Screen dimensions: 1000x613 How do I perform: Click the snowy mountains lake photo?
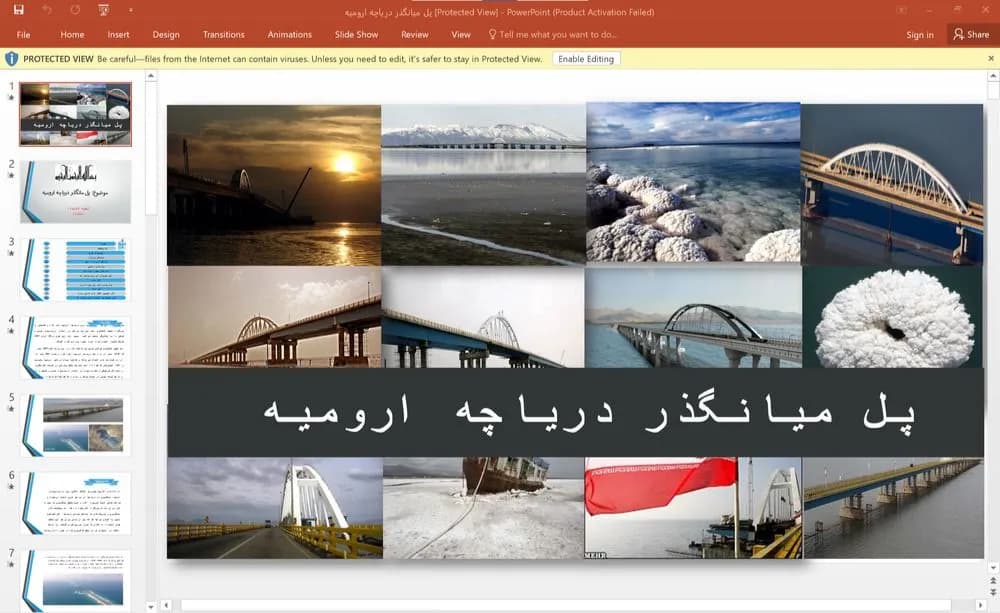point(483,184)
